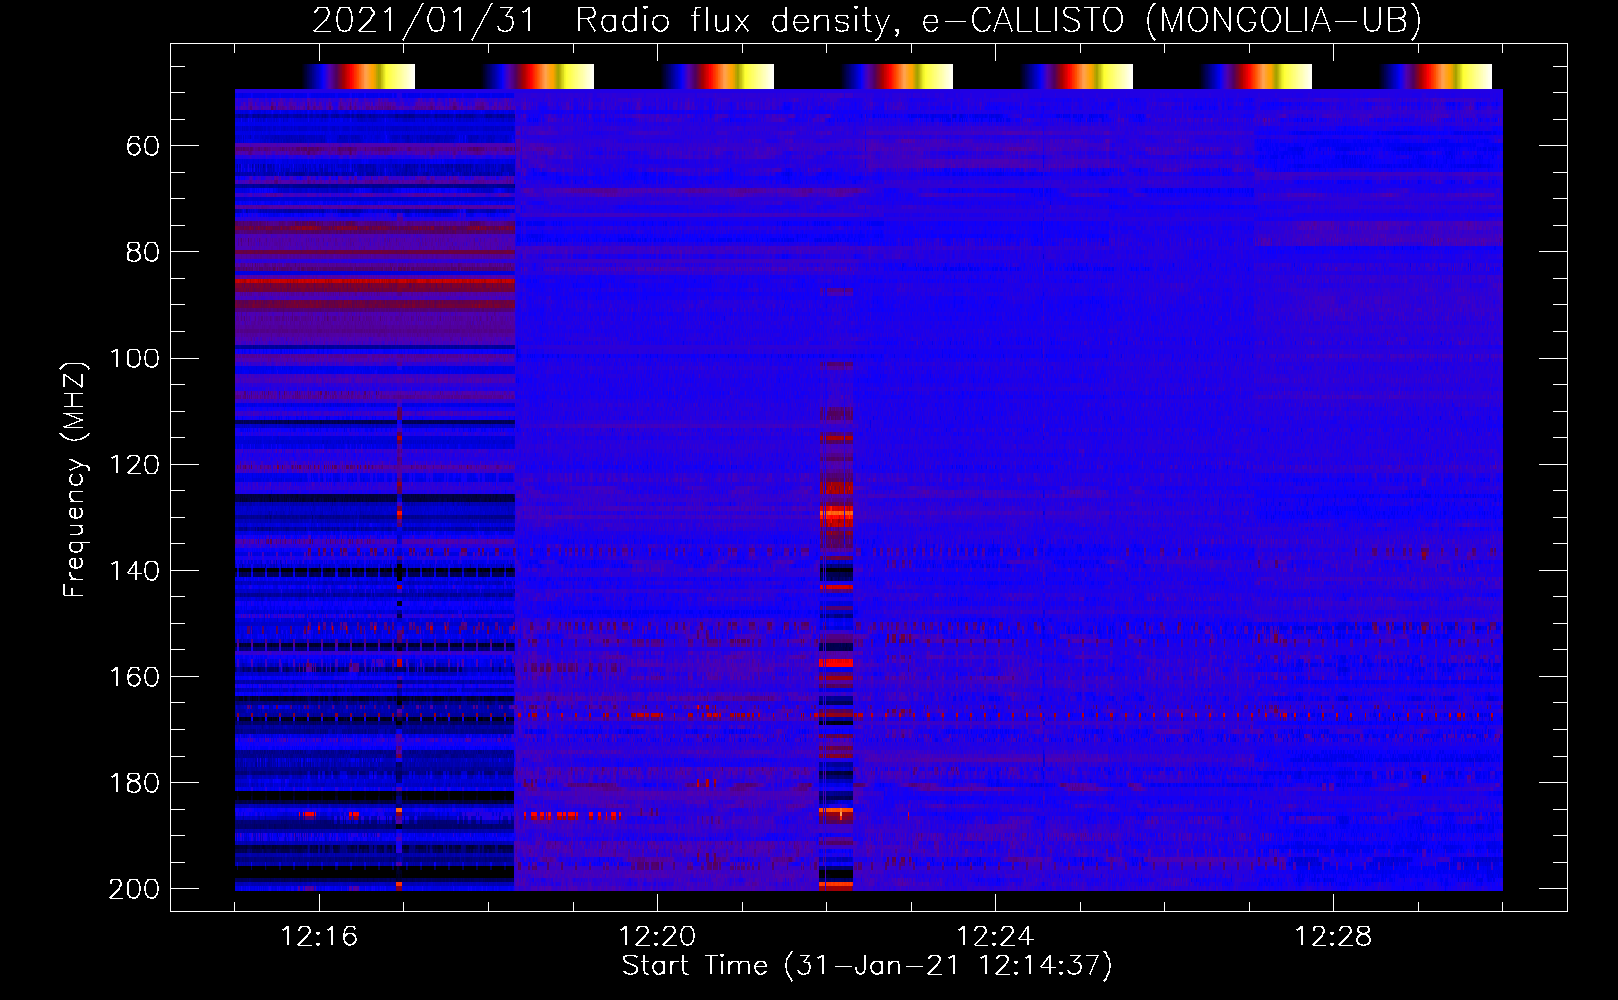Click the plot title "2021/01/31 Radio flux density, e-CALLISTO (MONGOLIA-UB)"
This screenshot has height=1000, width=1618.
pos(867,20)
